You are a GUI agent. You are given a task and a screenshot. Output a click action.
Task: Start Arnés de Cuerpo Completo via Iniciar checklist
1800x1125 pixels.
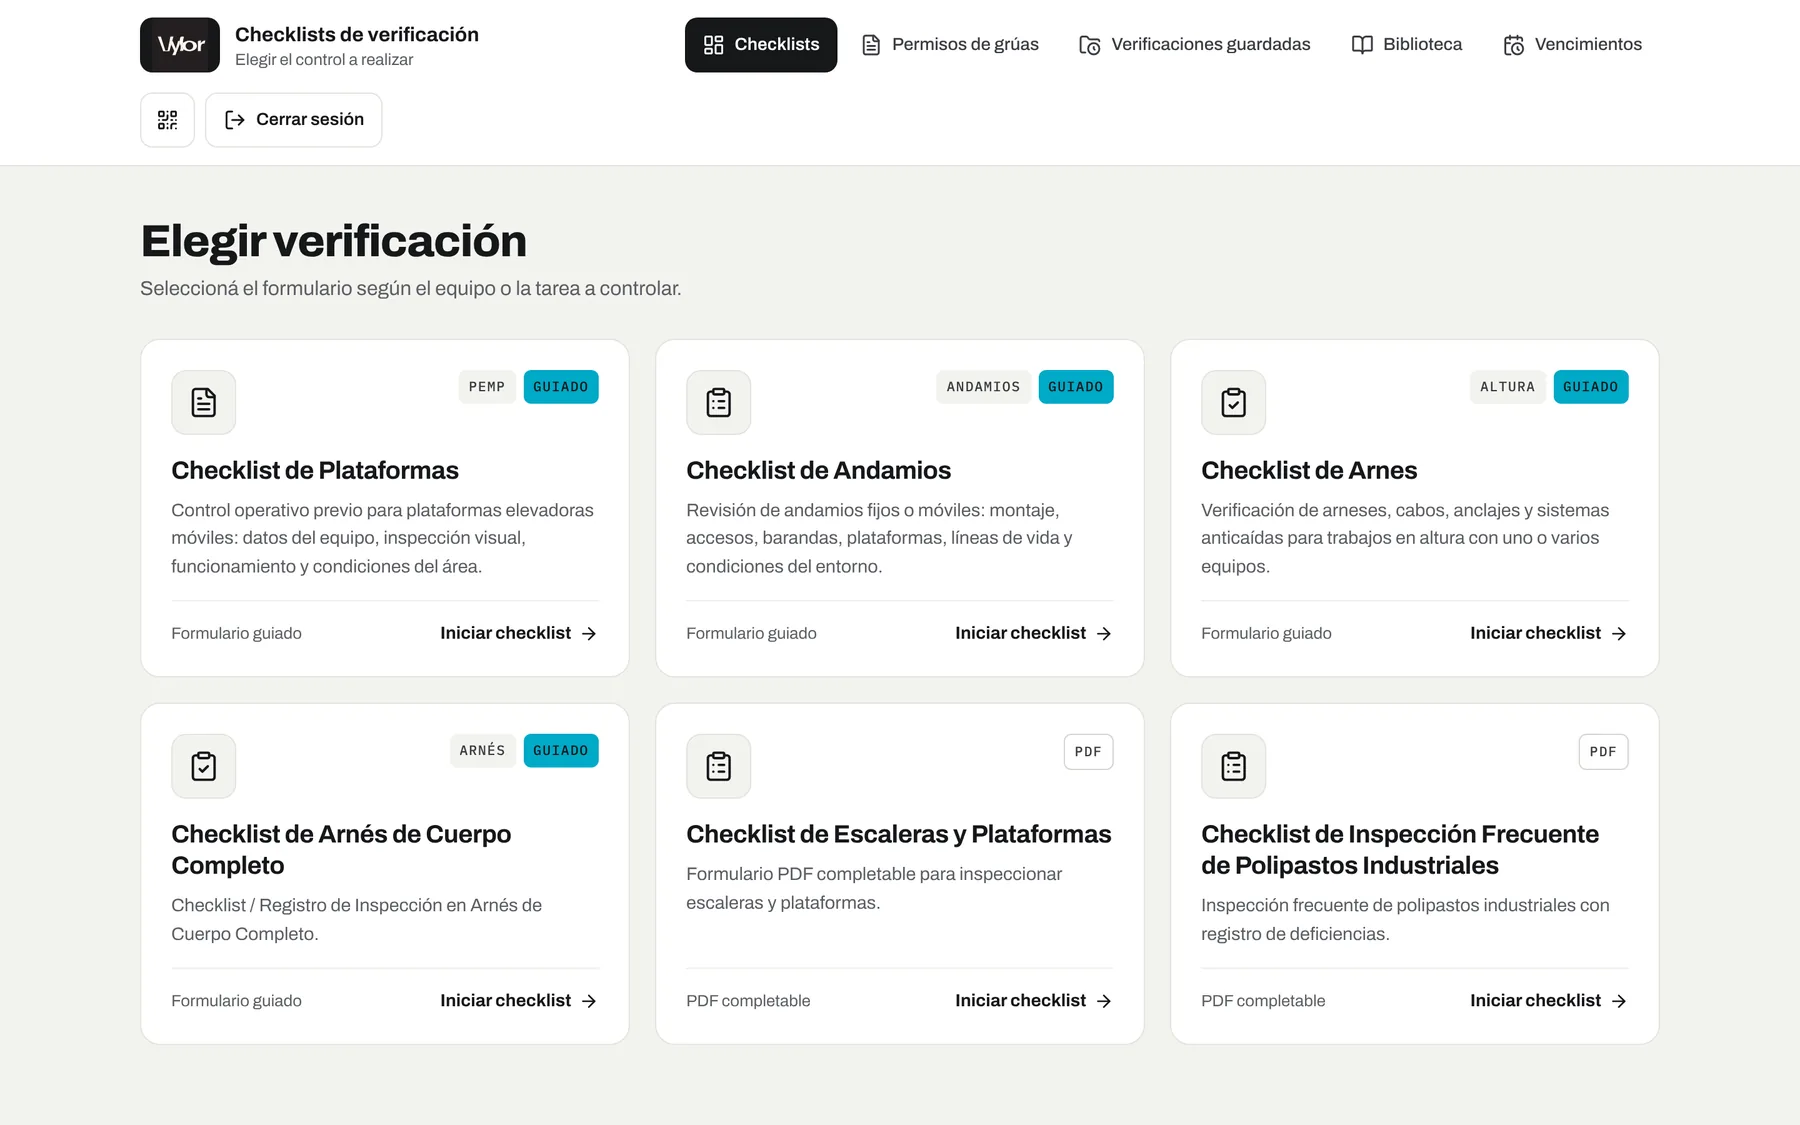[519, 1001]
